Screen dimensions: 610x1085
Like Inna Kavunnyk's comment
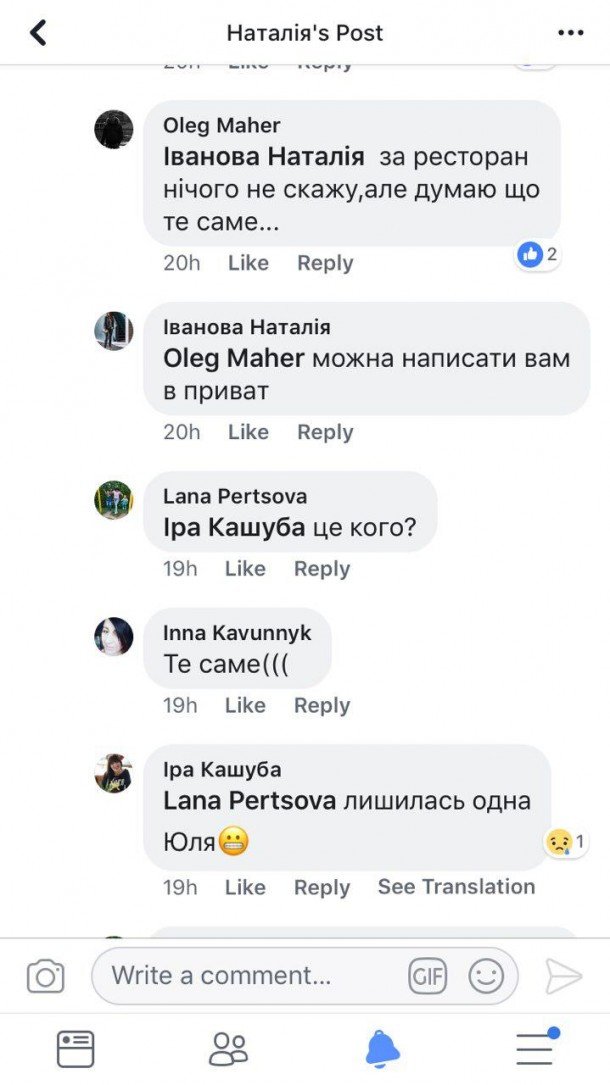coord(245,705)
